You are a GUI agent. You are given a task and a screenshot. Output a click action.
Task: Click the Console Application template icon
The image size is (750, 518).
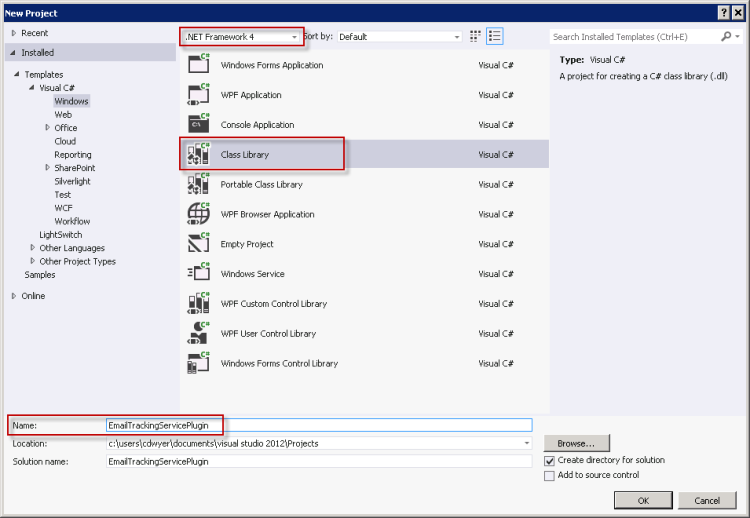pos(199,124)
